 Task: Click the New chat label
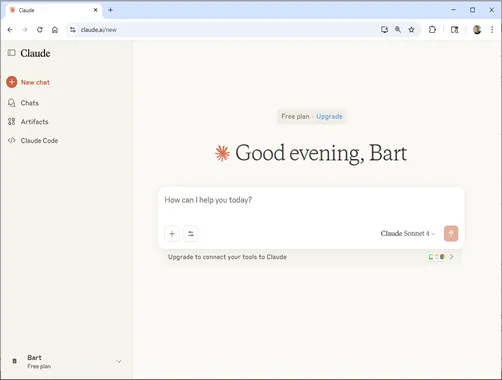pyautogui.click(x=35, y=82)
